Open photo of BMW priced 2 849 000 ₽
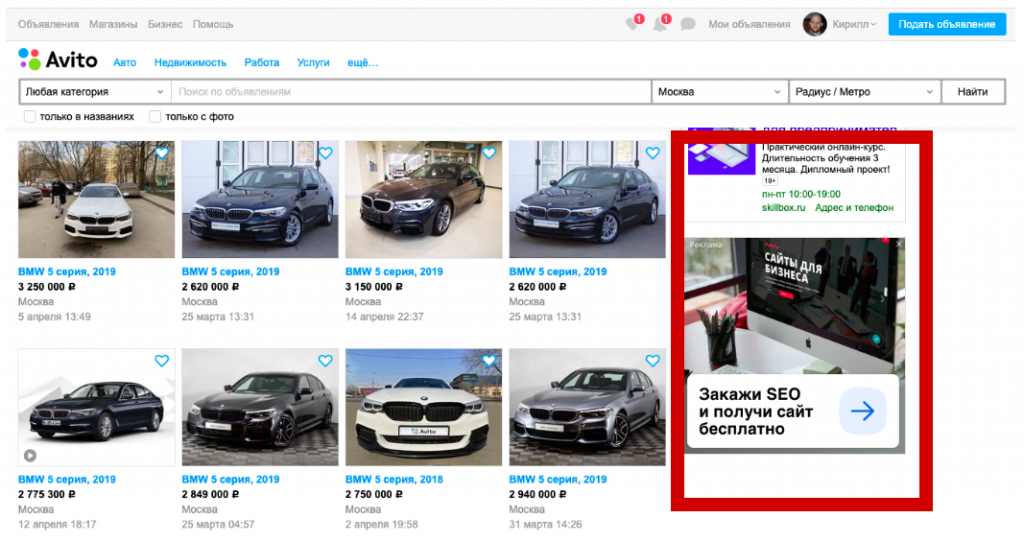This screenshot has width=1024, height=541. 260,407
